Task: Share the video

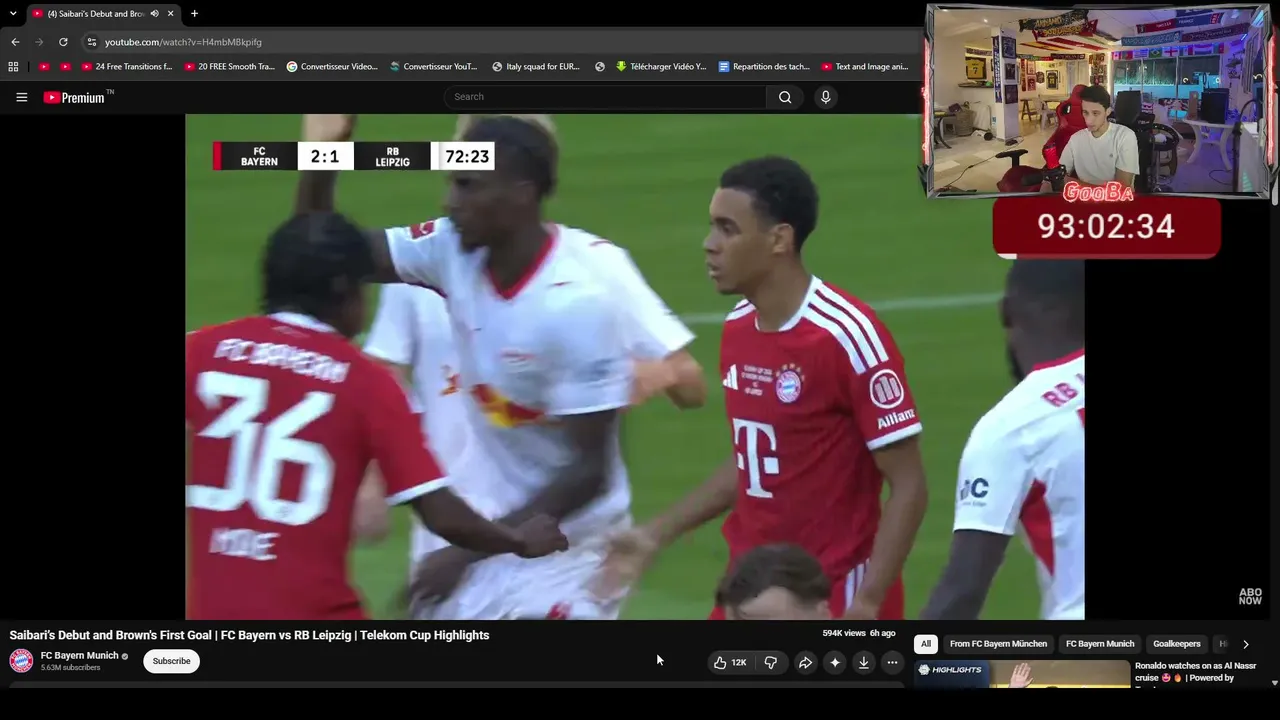Action: (805, 662)
